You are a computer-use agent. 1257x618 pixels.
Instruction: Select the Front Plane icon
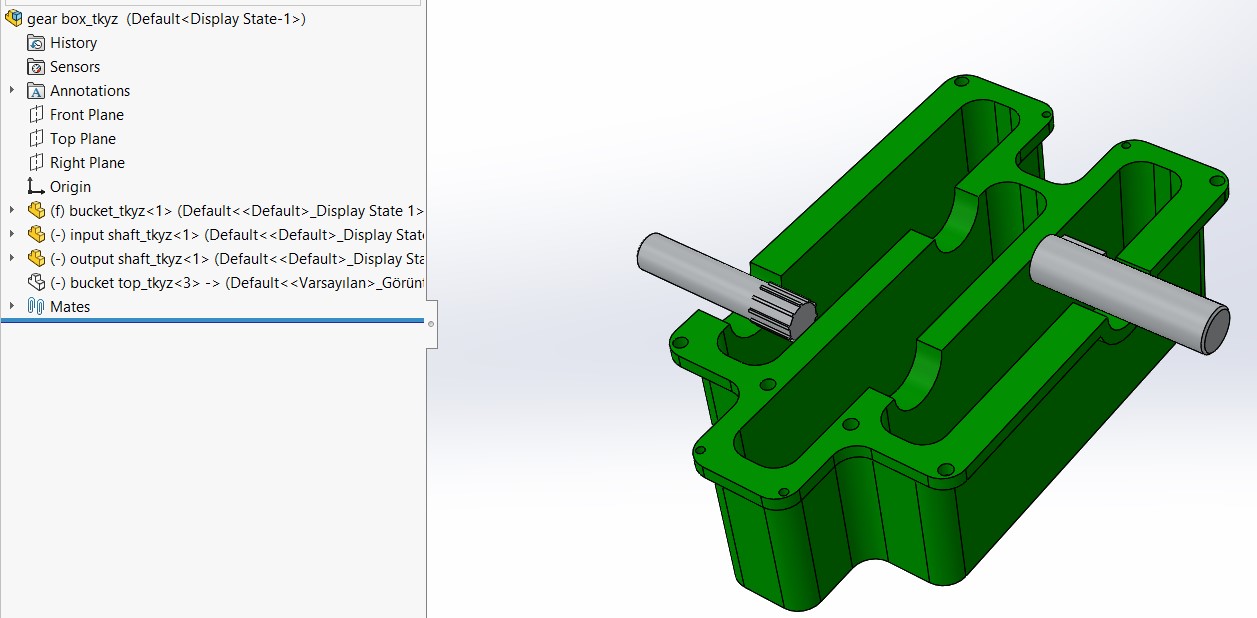tap(36, 114)
